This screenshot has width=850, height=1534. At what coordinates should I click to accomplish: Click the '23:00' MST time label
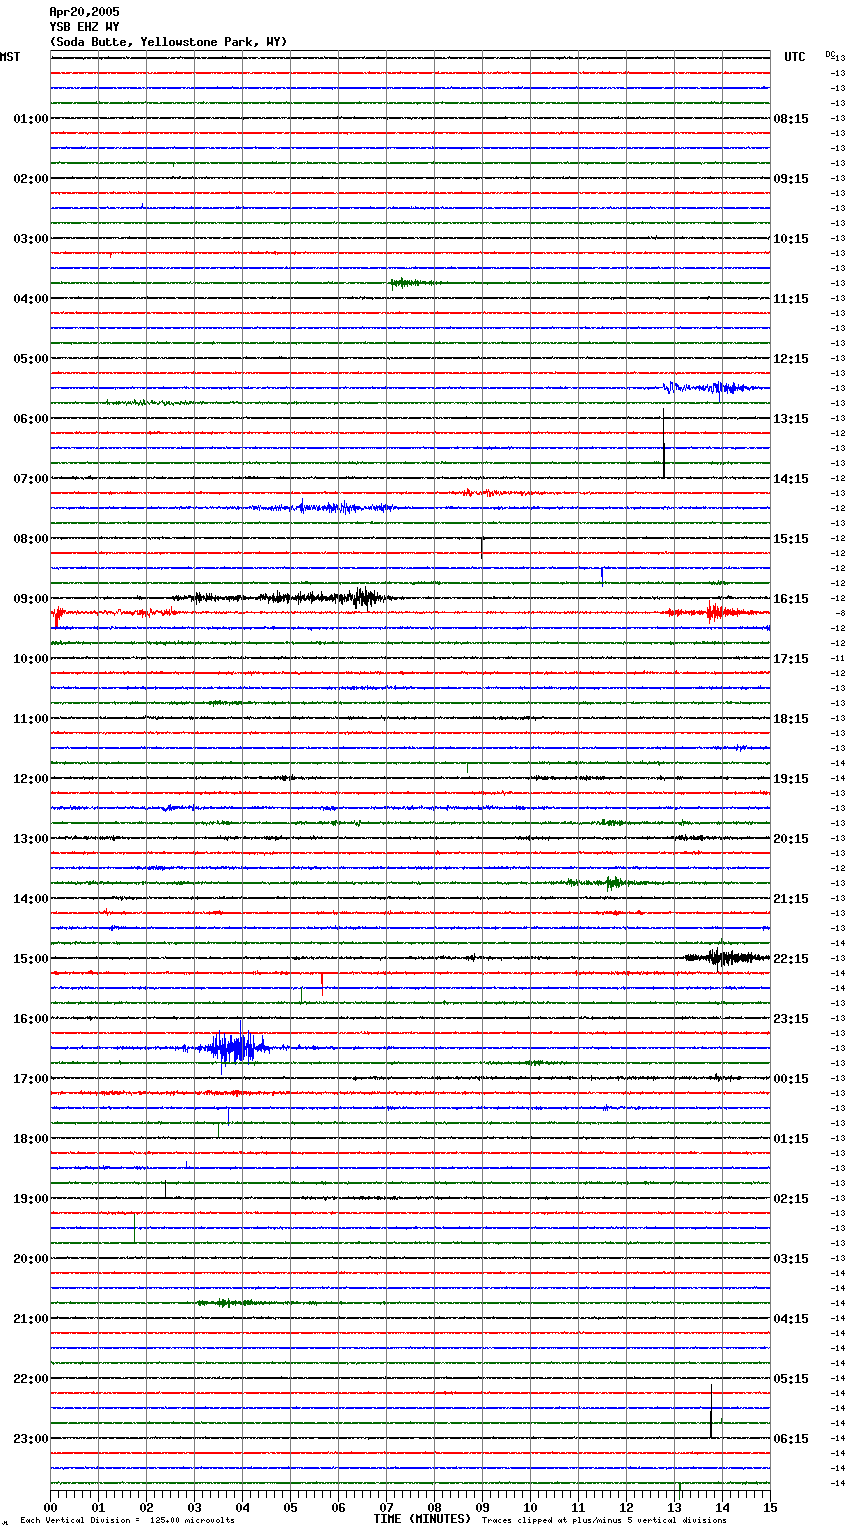pos(31,1439)
